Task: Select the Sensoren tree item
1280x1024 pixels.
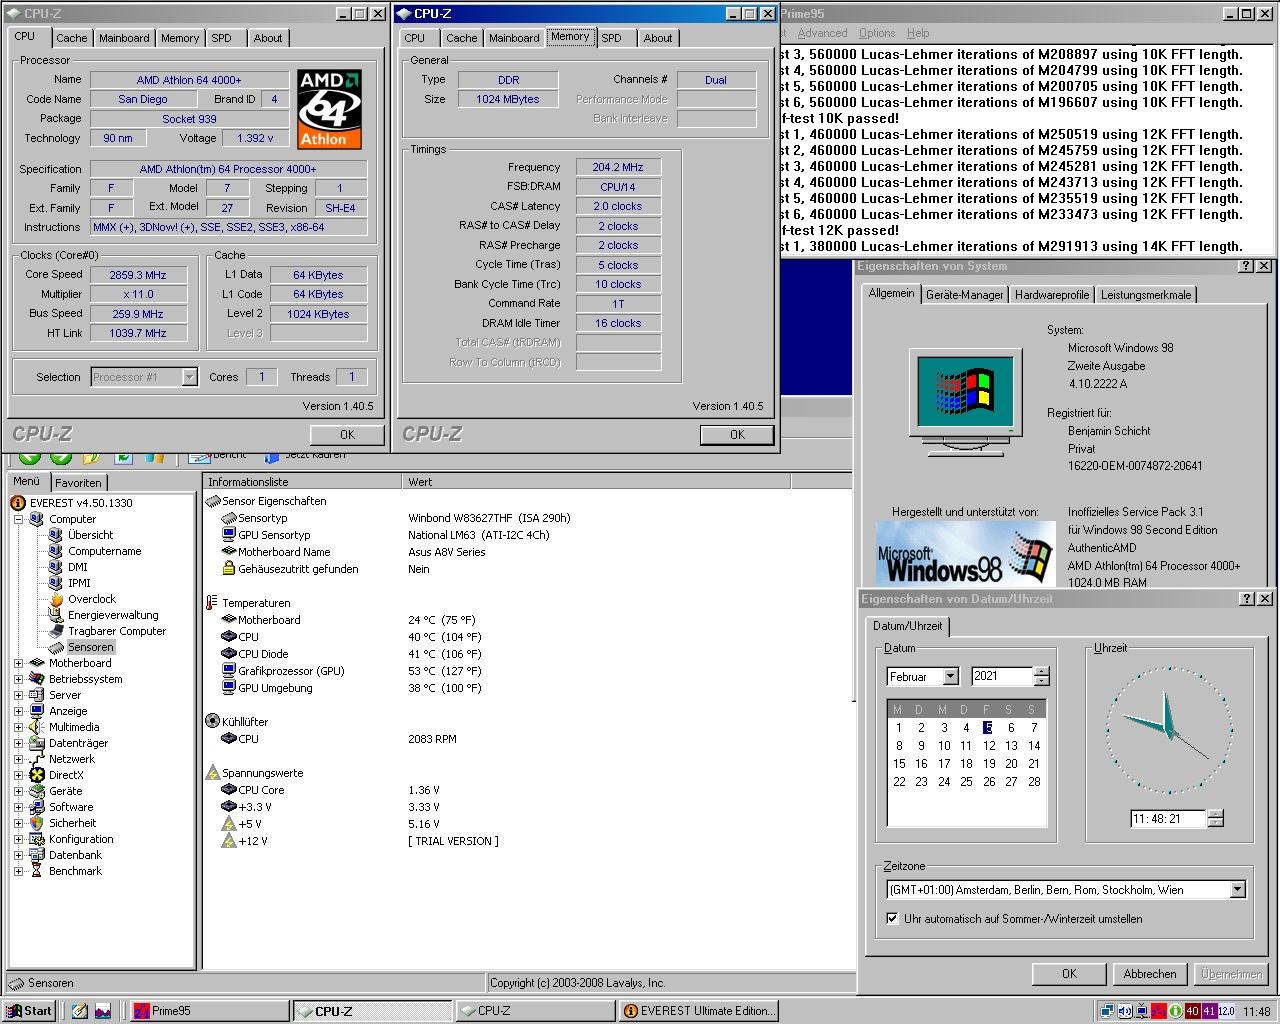Action: pos(80,647)
